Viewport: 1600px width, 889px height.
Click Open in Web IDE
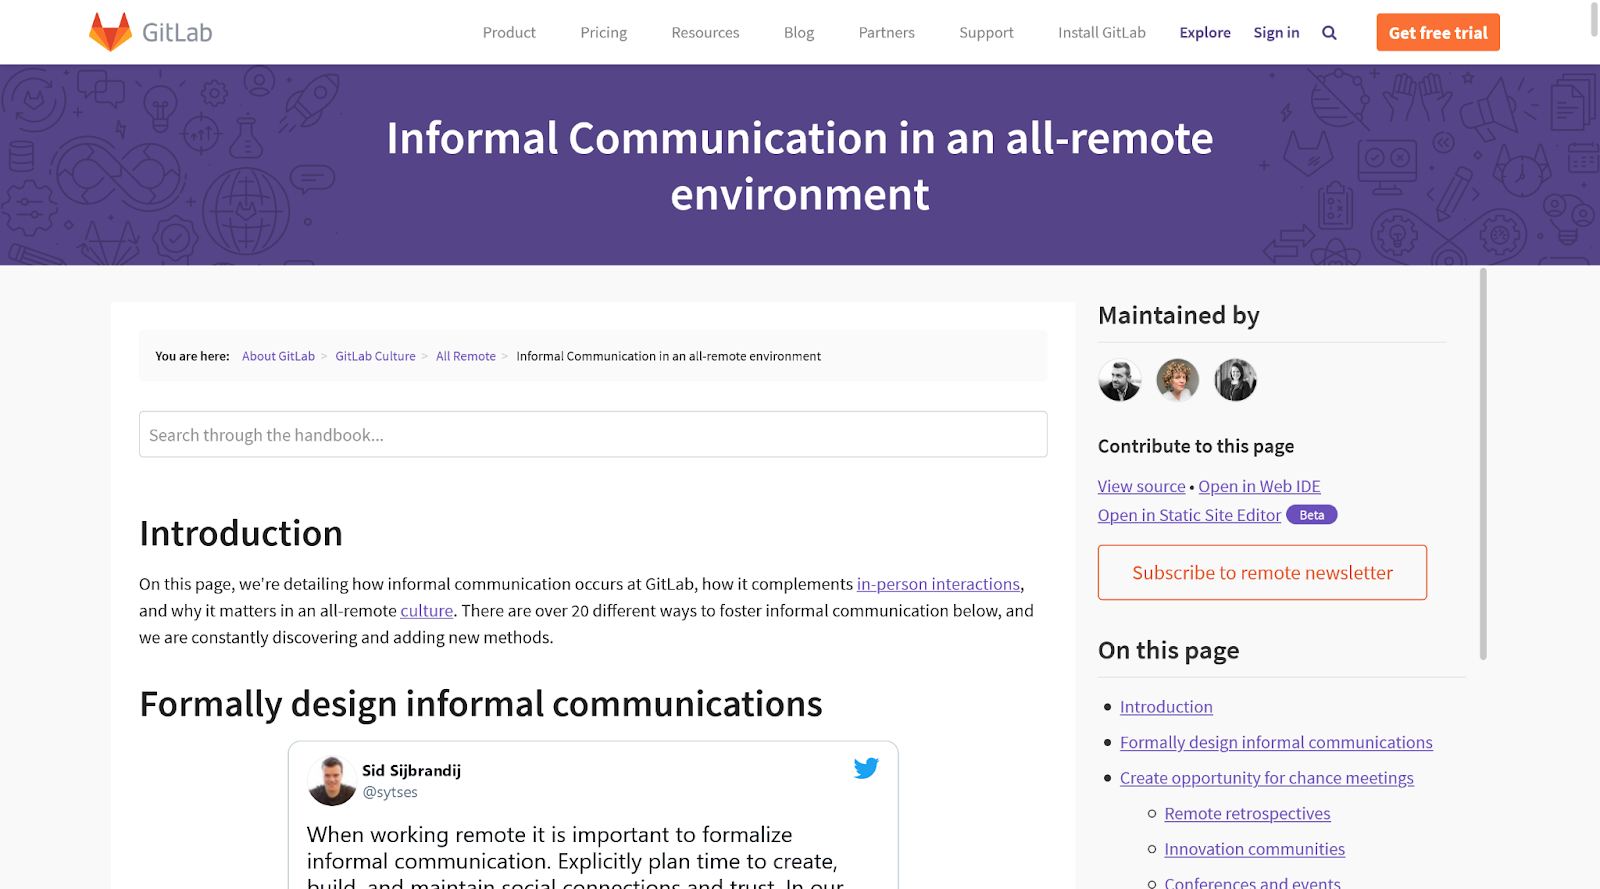[1259, 486]
